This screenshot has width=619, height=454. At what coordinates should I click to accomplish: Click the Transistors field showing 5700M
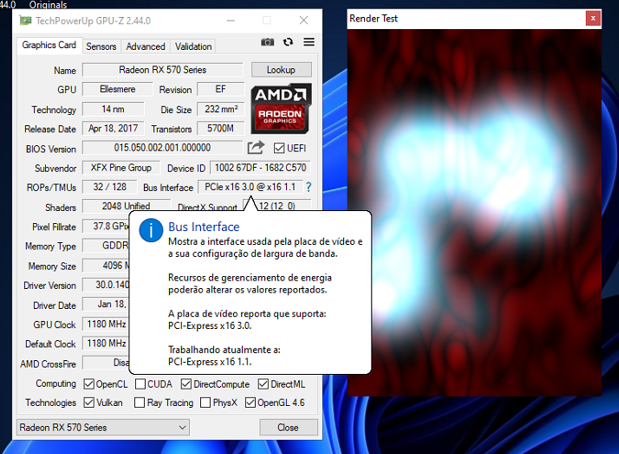(x=221, y=128)
